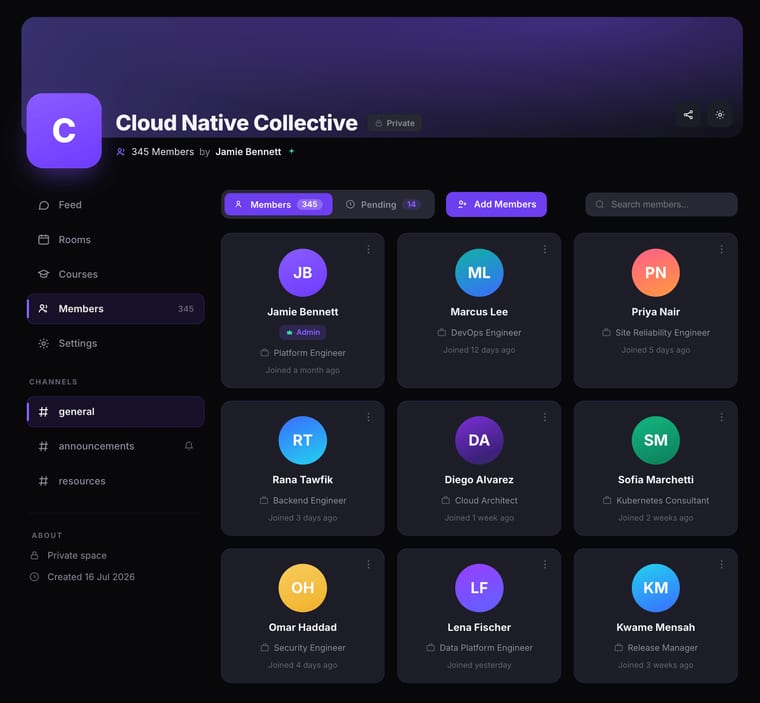Open more options on Lena Fischer's card
The width and height of the screenshot is (760, 703).
click(545, 564)
